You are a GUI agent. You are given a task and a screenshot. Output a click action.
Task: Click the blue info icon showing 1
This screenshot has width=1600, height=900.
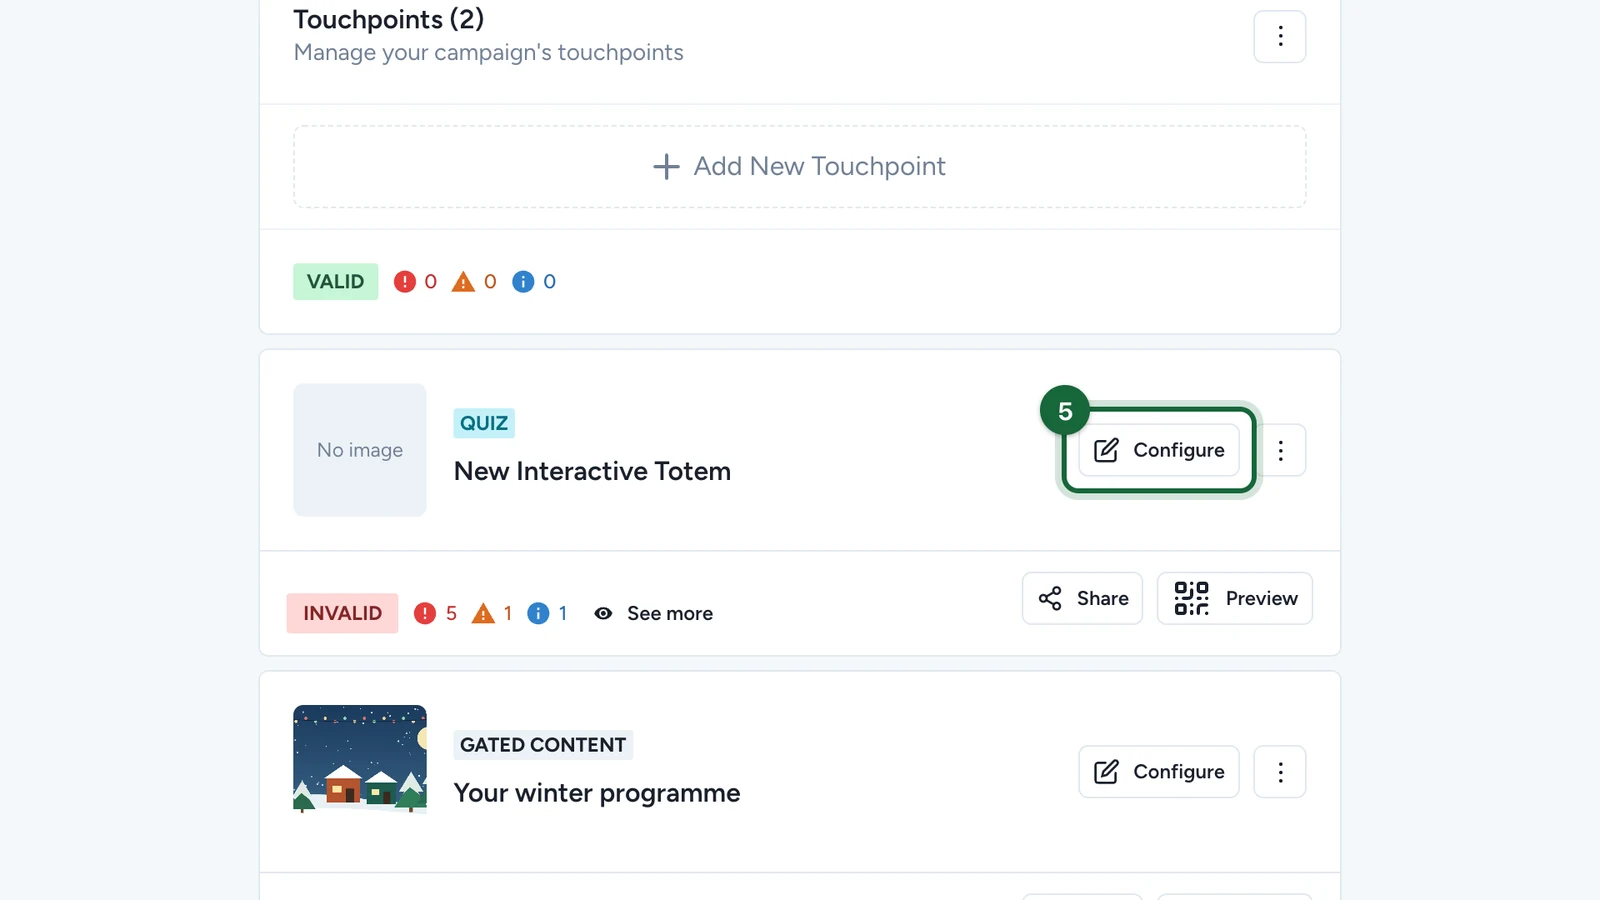click(x=538, y=613)
